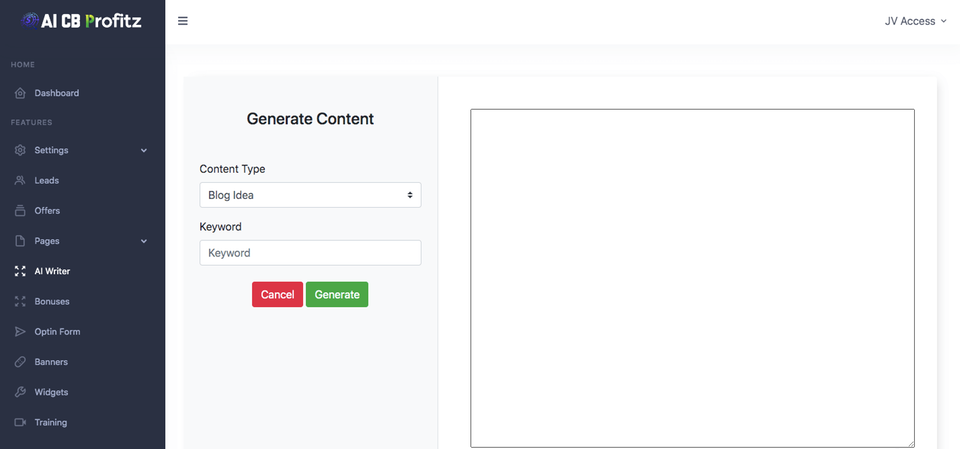Expand the Settings submenu chevron

pyautogui.click(x=144, y=150)
